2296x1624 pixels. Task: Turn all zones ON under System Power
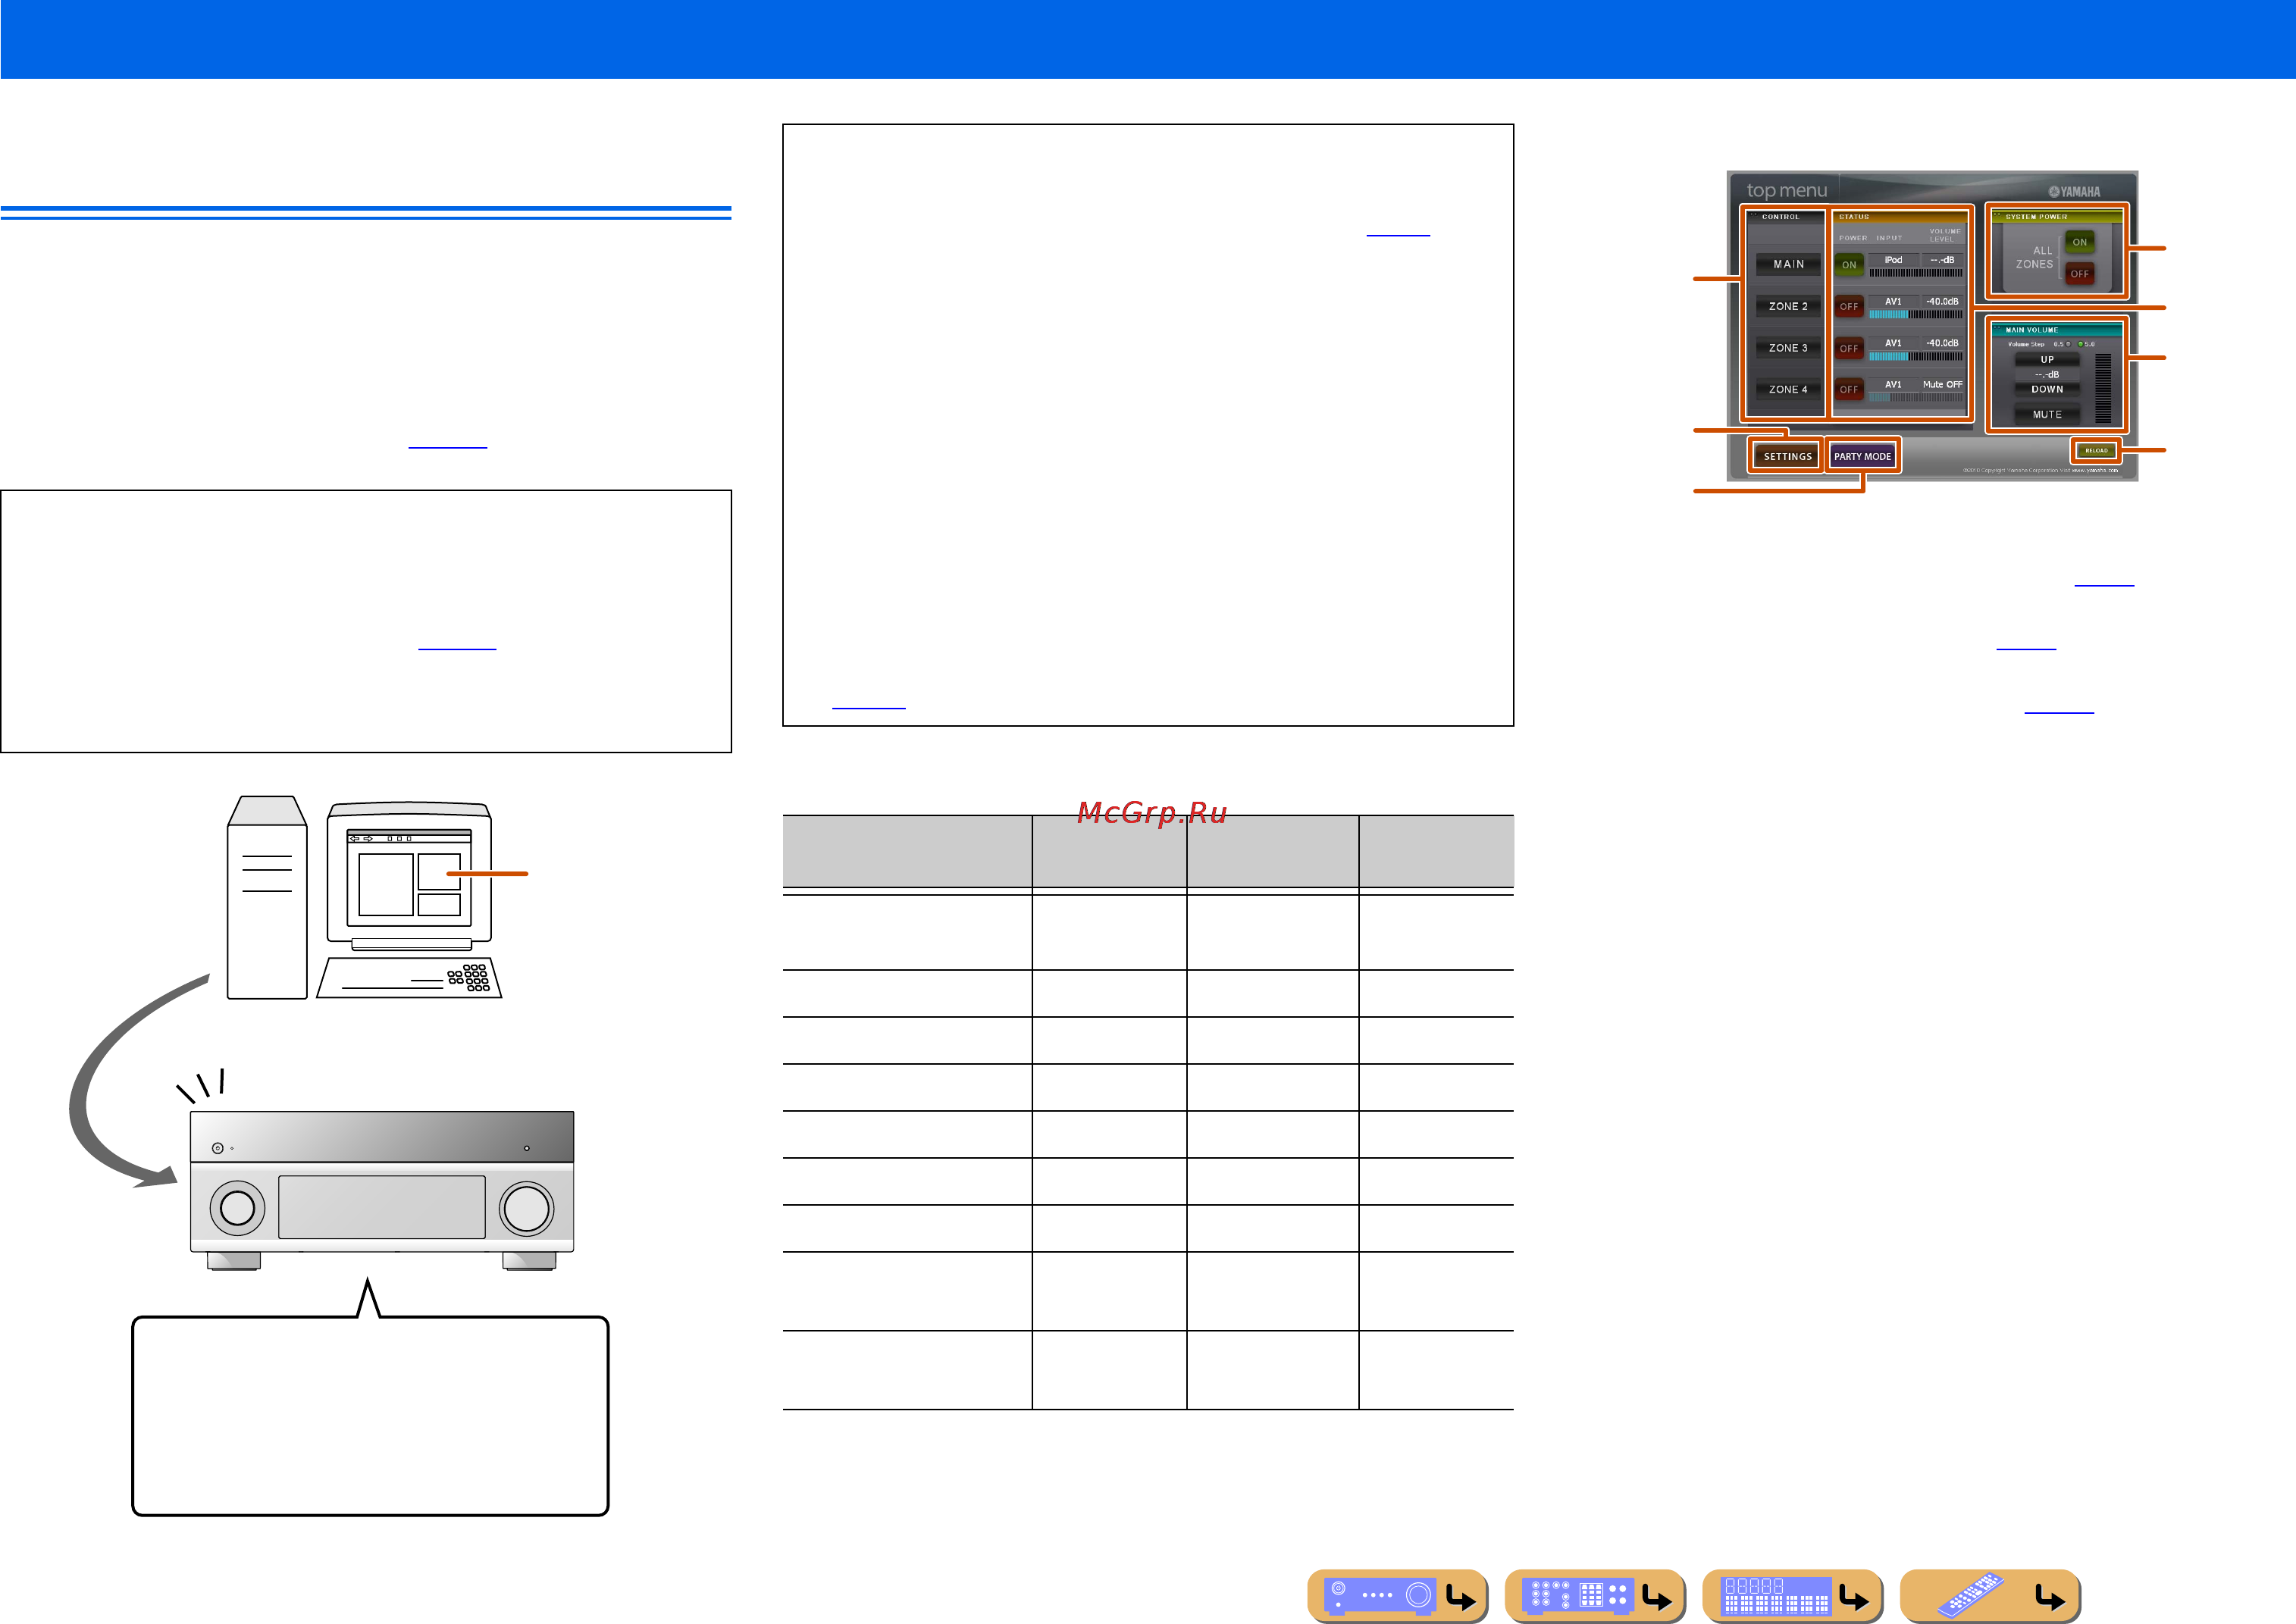click(x=2080, y=242)
